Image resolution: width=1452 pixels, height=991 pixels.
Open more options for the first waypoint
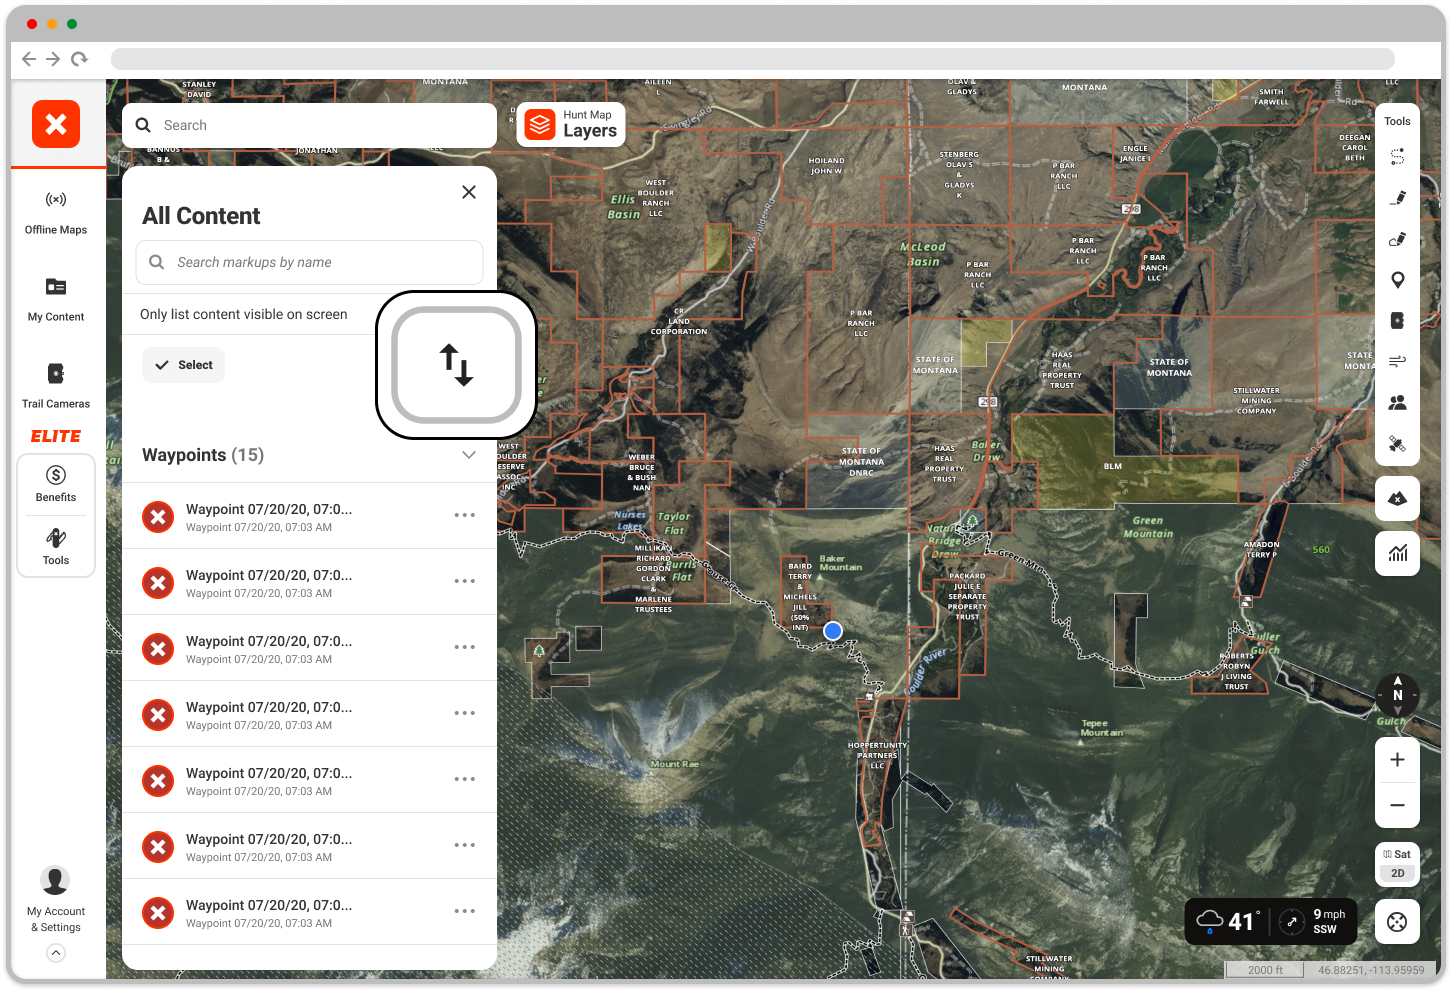point(465,515)
